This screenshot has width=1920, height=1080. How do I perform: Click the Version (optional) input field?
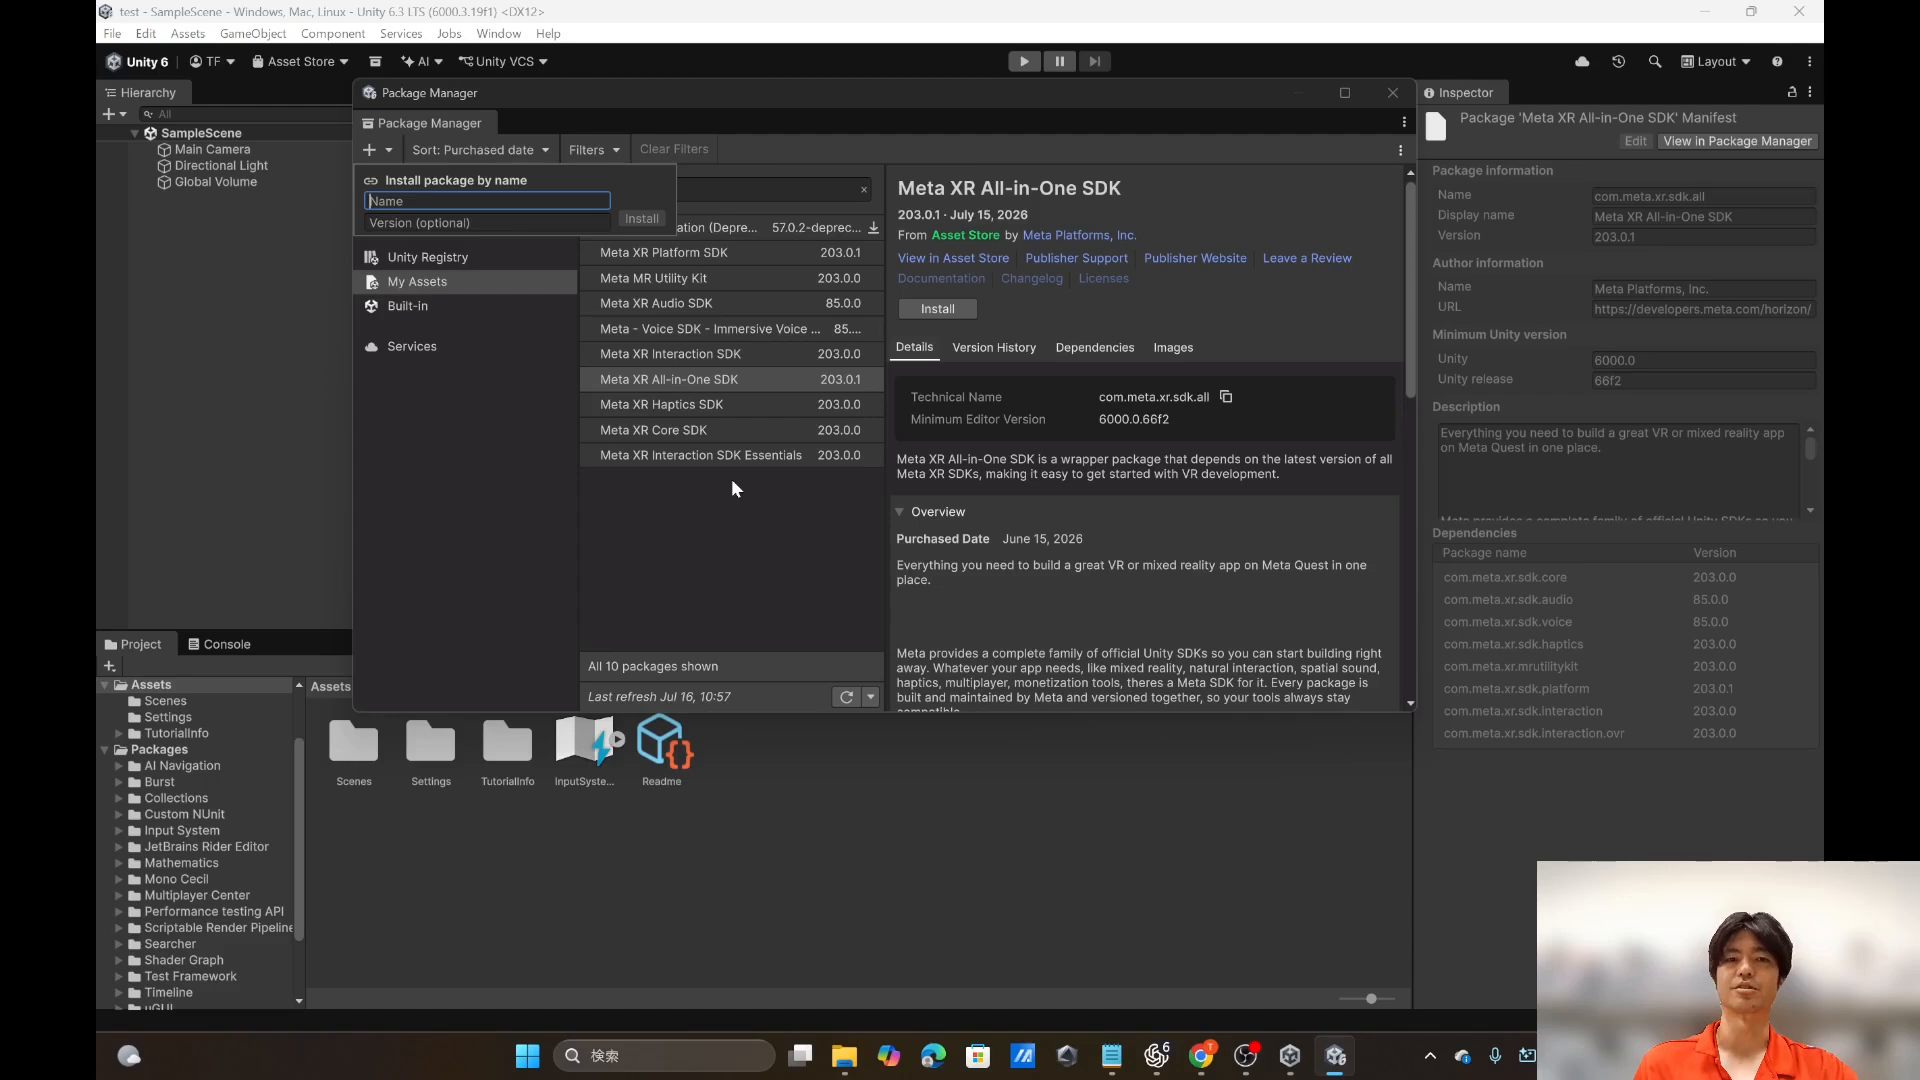487,223
